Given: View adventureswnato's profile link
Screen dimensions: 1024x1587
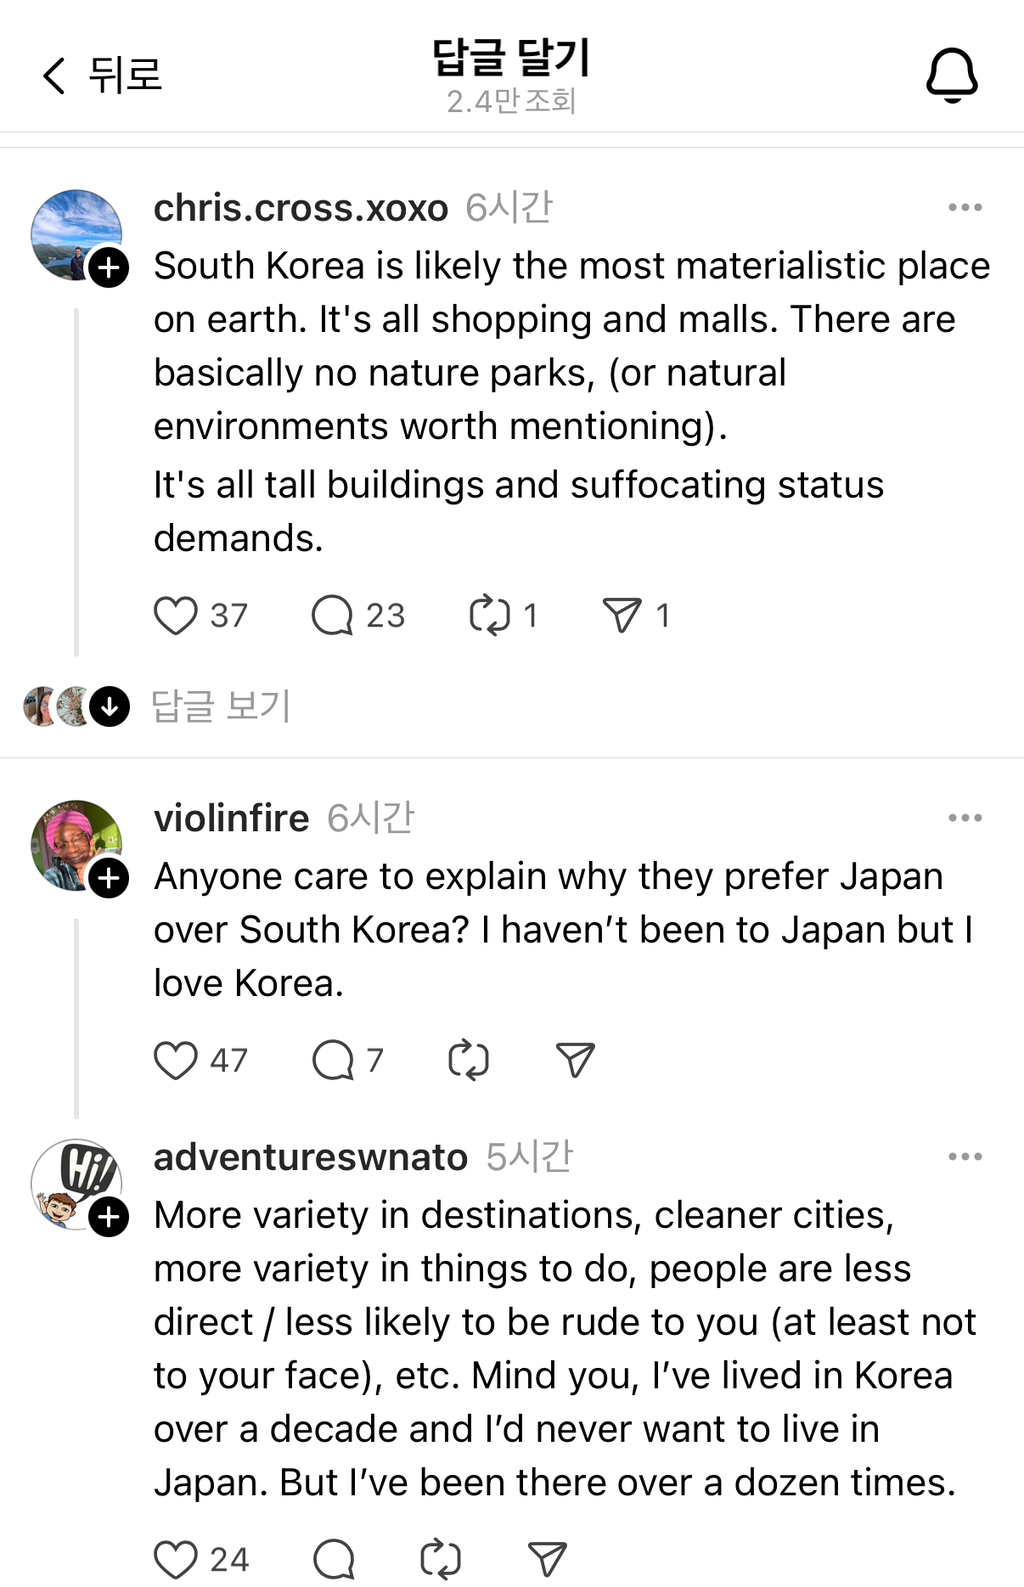Looking at the screenshot, I should (310, 1155).
